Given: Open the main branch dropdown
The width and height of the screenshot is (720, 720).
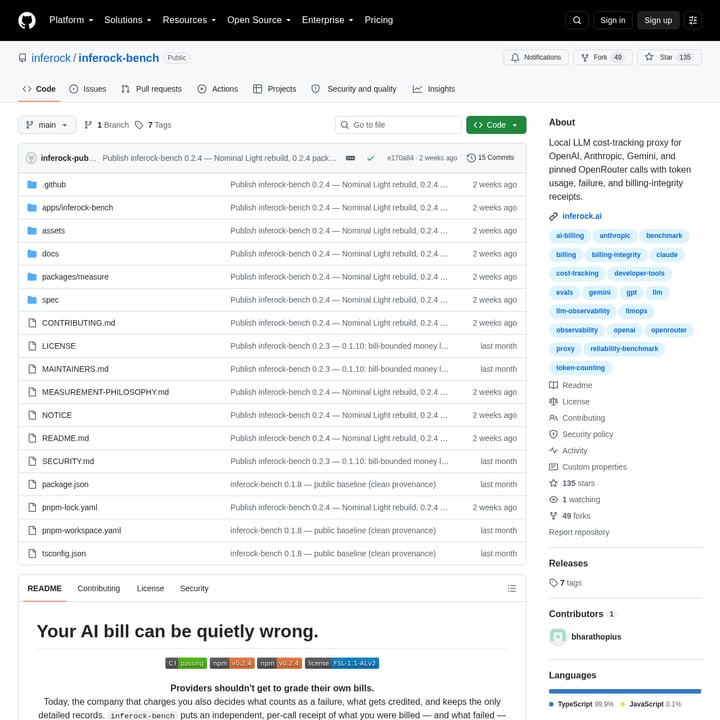Looking at the screenshot, I should (47, 125).
